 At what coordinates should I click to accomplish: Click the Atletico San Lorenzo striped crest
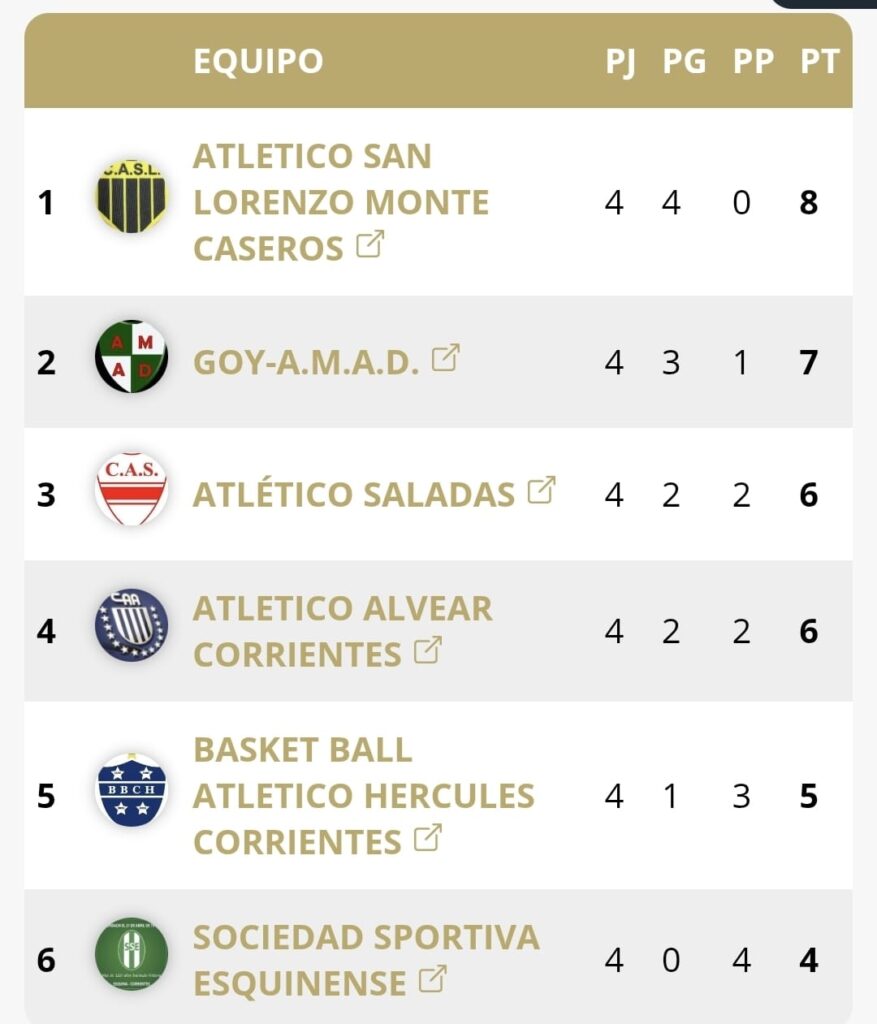coord(131,197)
